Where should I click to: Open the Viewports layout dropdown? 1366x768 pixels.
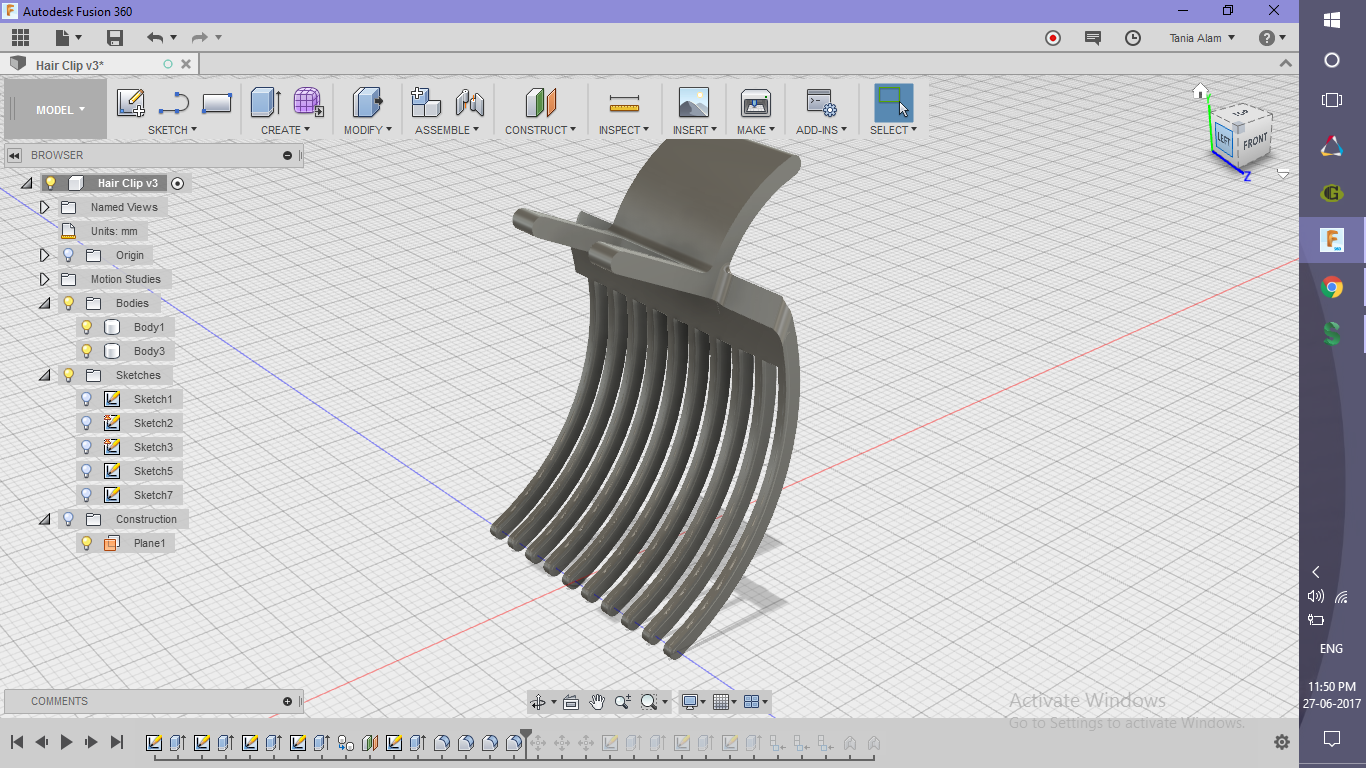(757, 702)
